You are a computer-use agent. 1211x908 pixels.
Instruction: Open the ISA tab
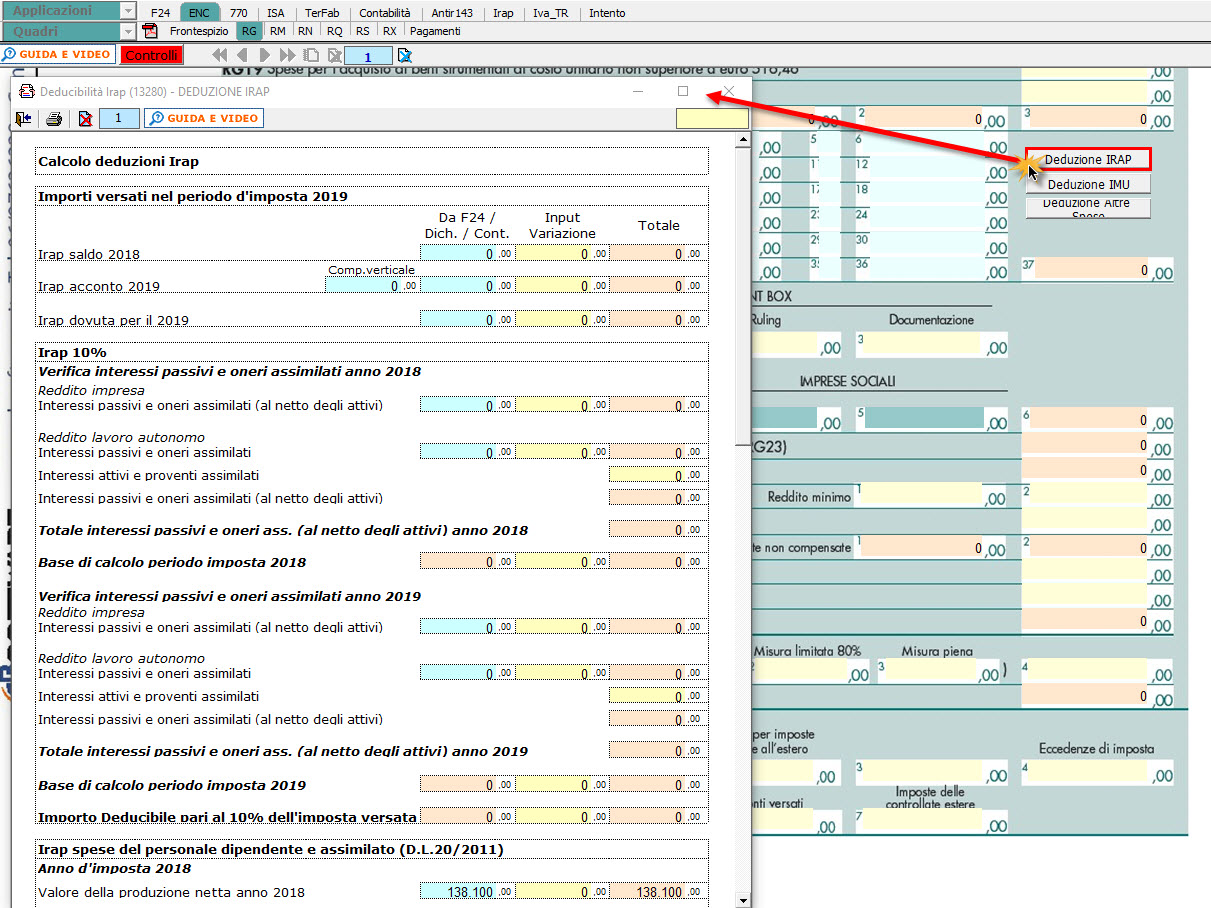[276, 13]
